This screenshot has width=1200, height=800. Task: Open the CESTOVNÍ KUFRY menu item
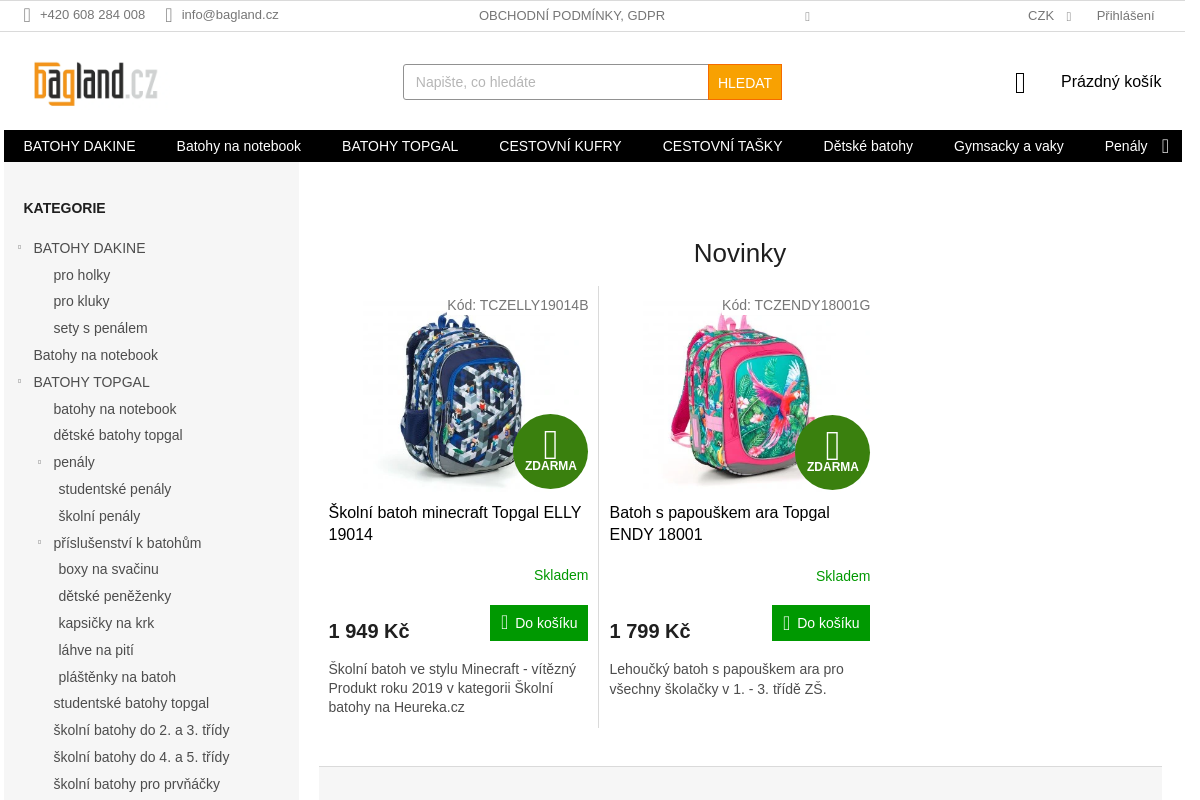tap(560, 146)
